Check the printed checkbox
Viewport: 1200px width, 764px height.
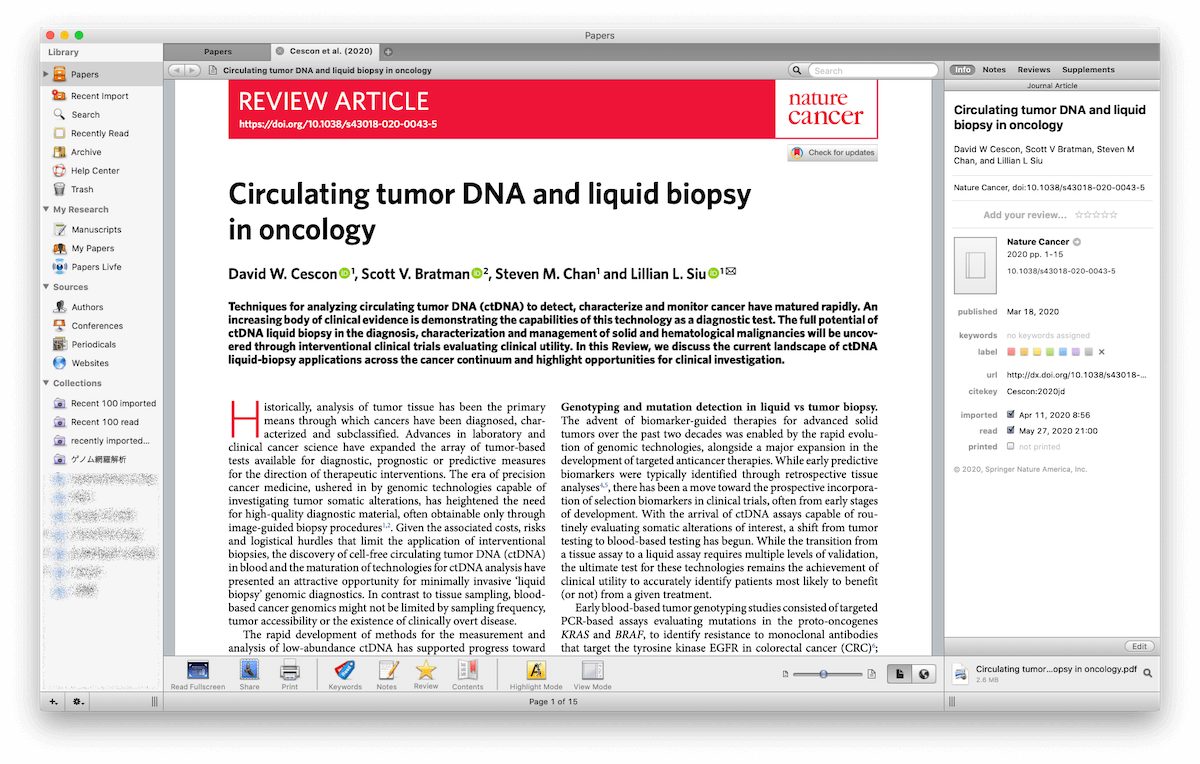coord(1011,447)
